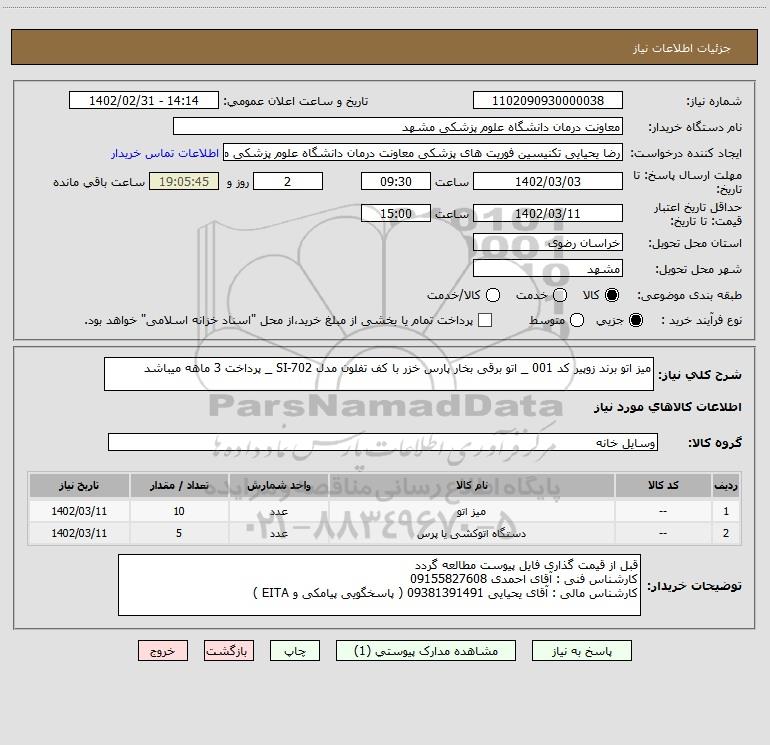Click the مشهد city field
The height and width of the screenshot is (745, 770).
pos(548,268)
